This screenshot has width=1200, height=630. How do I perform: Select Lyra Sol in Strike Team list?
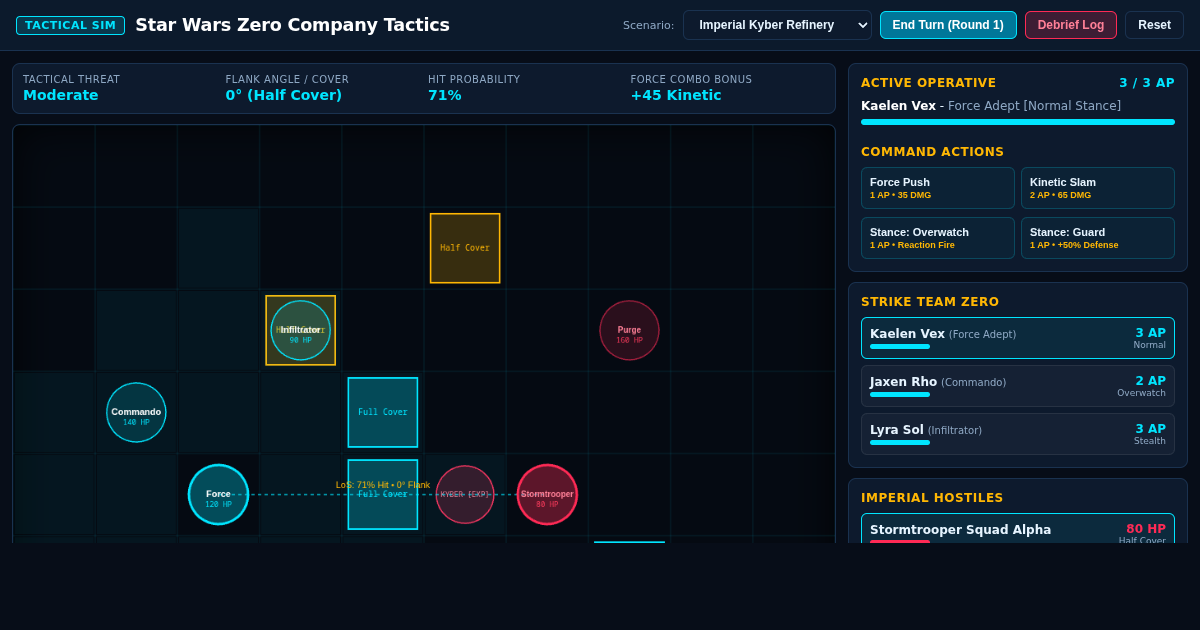(x=1018, y=434)
